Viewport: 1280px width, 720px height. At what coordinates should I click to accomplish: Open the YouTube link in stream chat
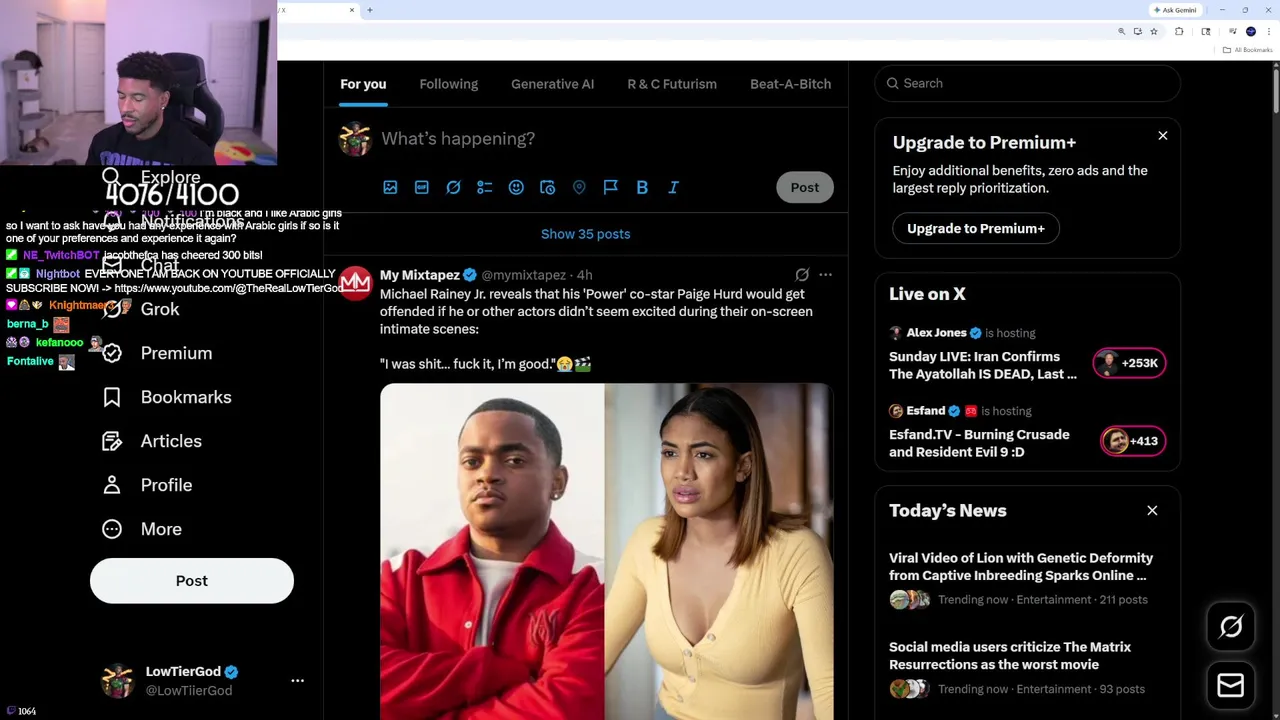click(230, 288)
